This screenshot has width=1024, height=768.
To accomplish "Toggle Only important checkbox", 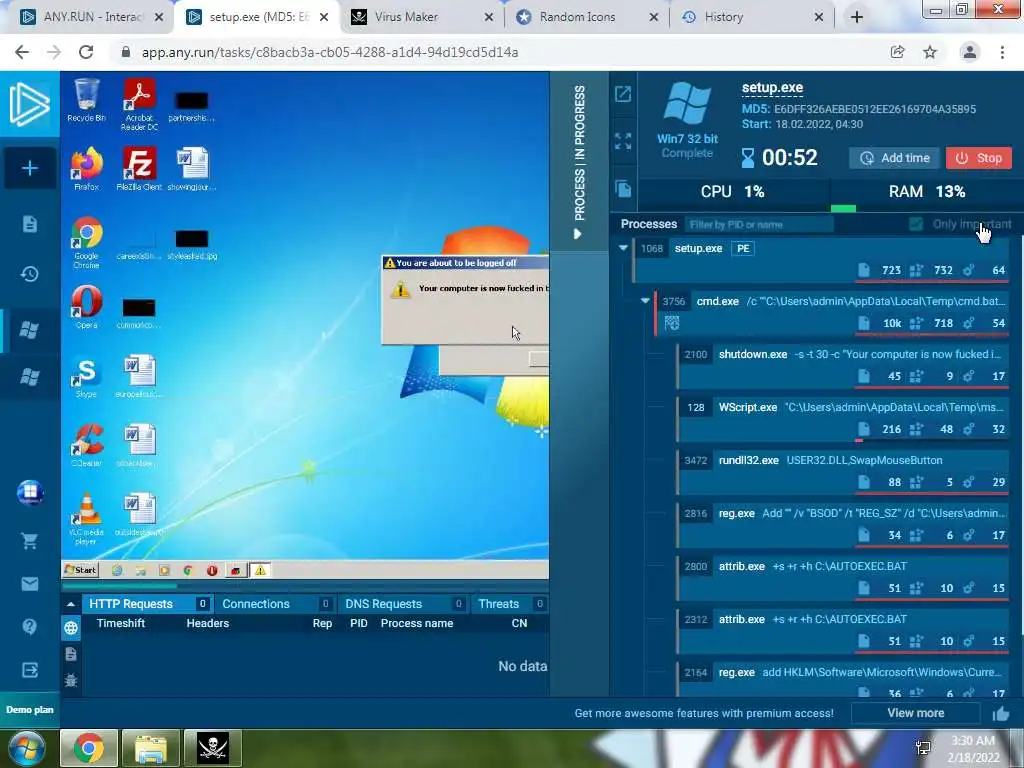I will pos(916,224).
